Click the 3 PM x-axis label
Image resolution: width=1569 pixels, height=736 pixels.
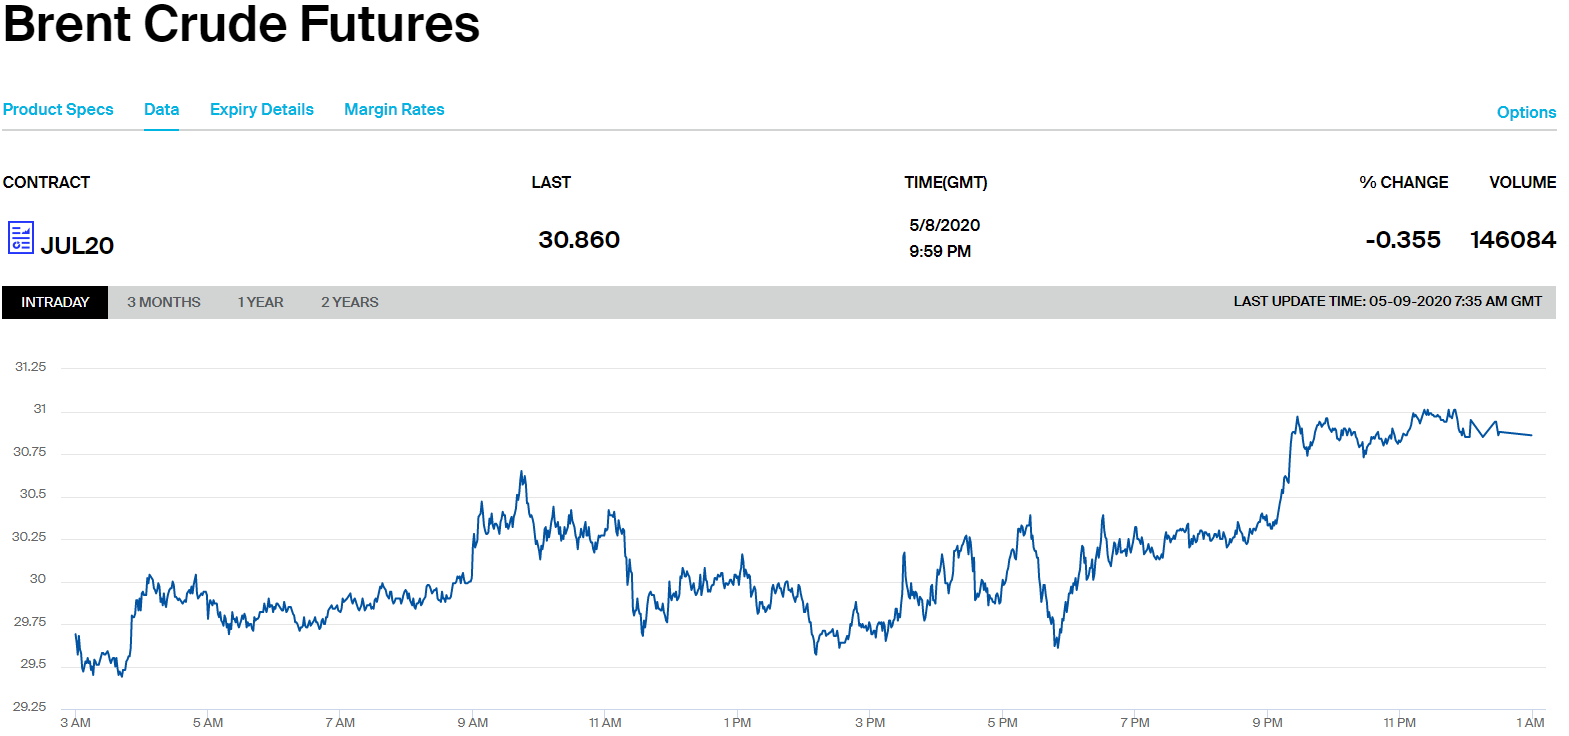tap(870, 722)
